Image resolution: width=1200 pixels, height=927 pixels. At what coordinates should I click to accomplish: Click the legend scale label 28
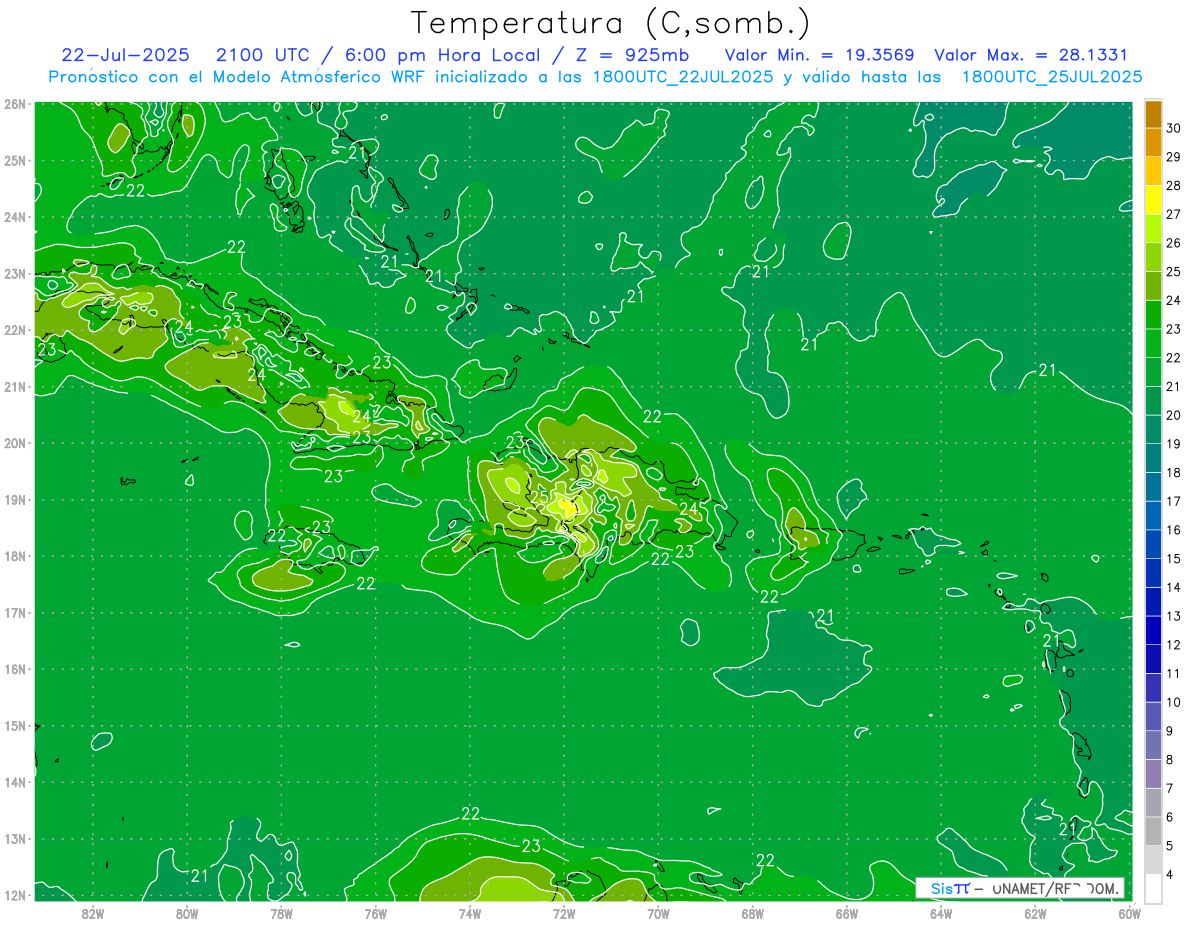click(x=1174, y=186)
